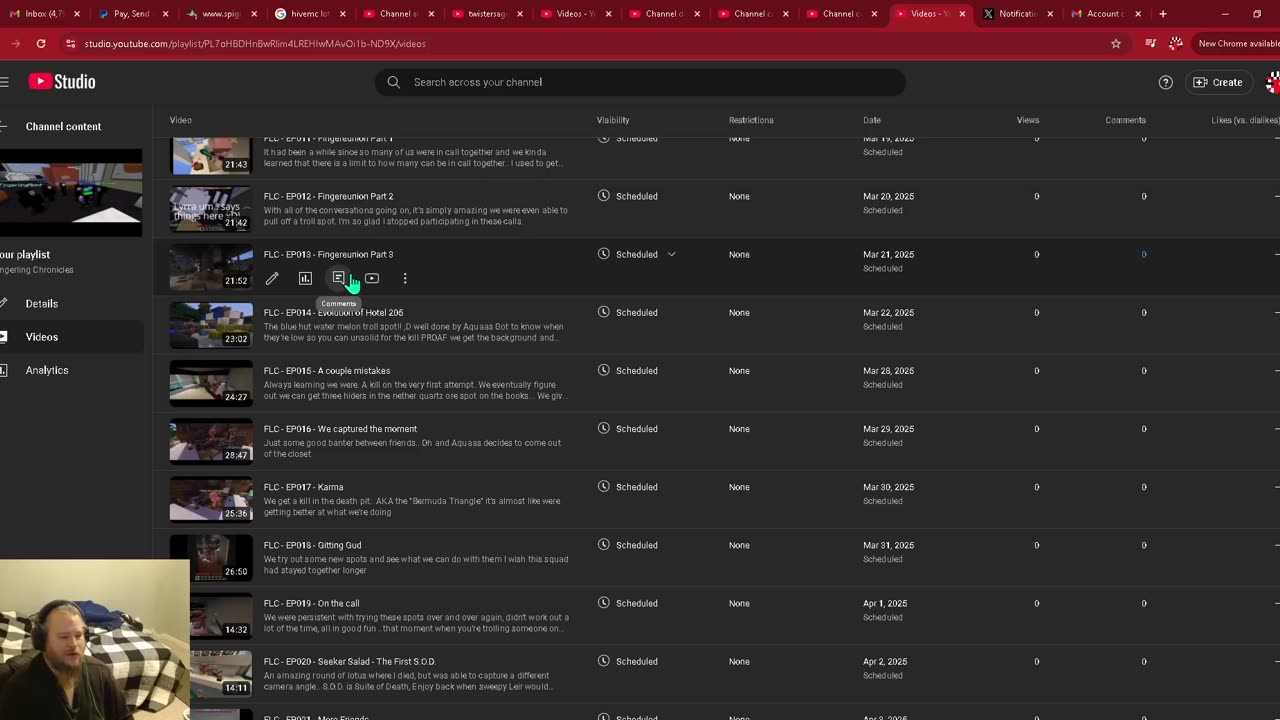Click the blue comments count for EP013
The width and height of the screenshot is (1280, 720).
[1144, 254]
